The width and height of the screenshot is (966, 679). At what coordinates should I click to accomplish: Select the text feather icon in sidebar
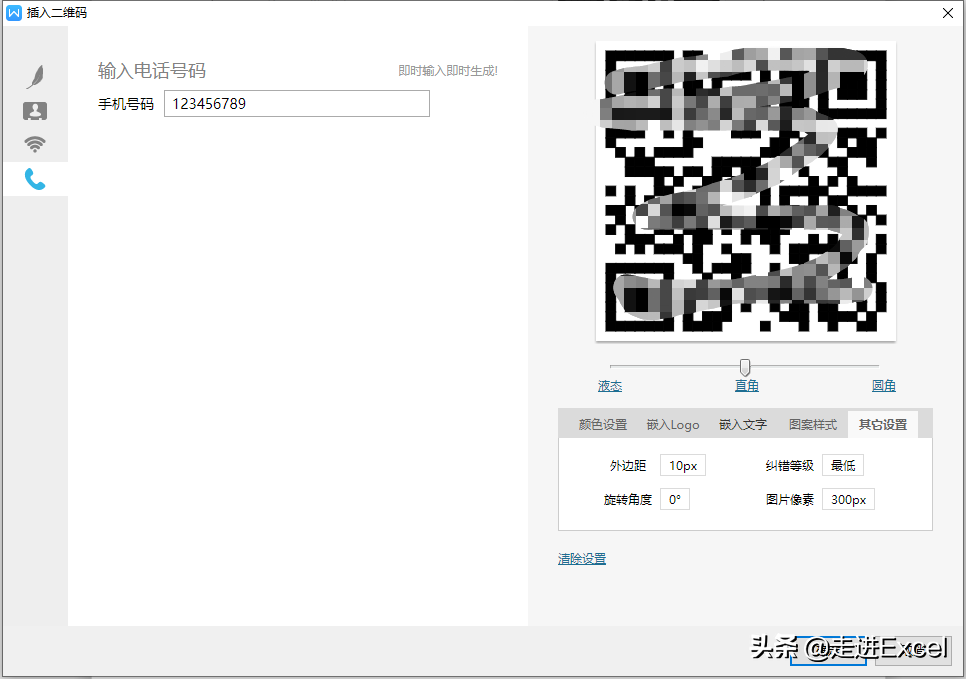[x=35, y=76]
